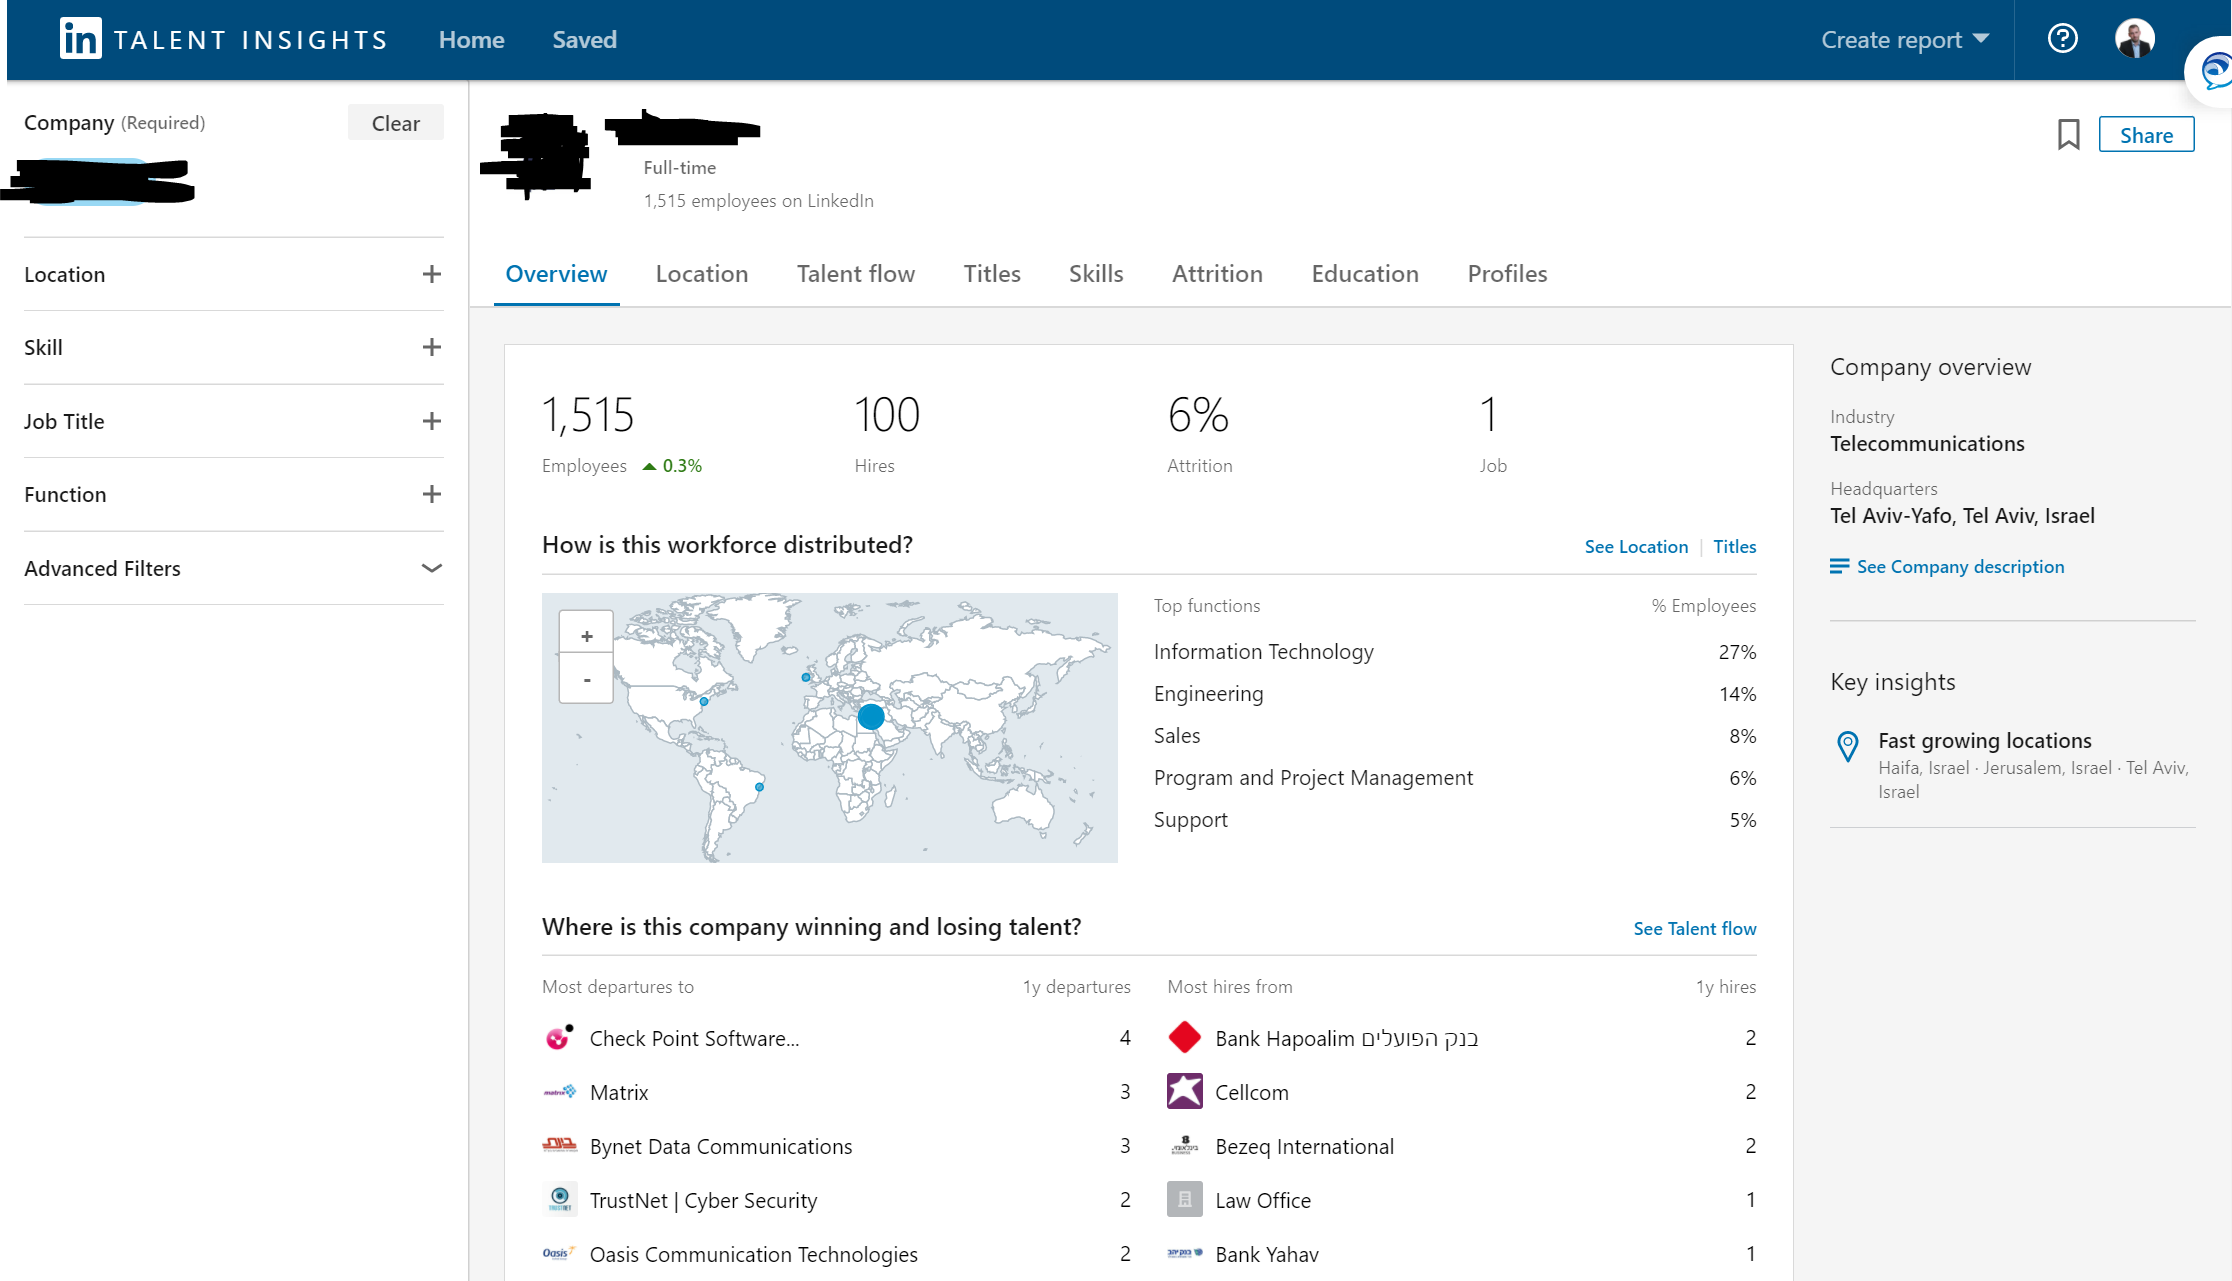The width and height of the screenshot is (2232, 1281).
Task: Go to the Home menu item
Action: click(471, 40)
